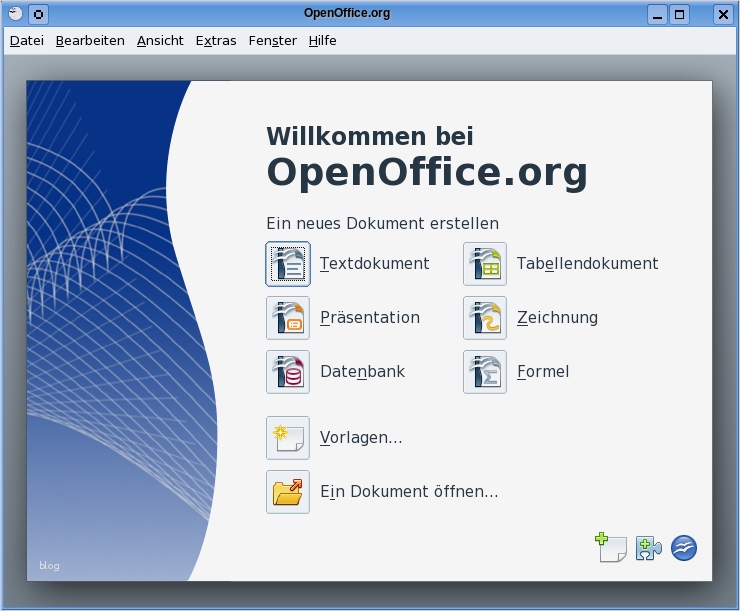740x611 pixels.
Task: Start a Zeichnung with the drawing icon
Action: (x=485, y=318)
